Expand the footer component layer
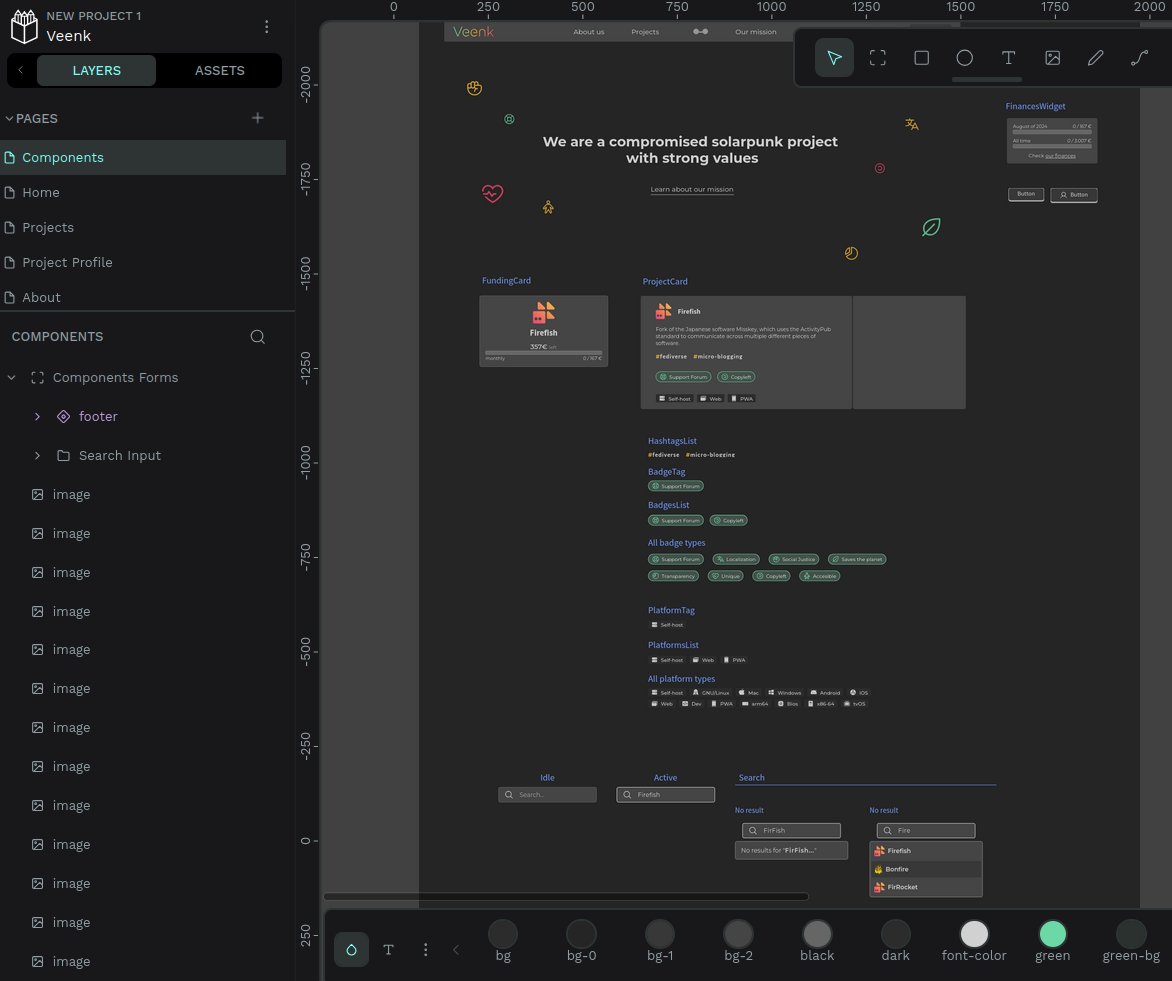Viewport: 1172px width, 981px height. click(x=37, y=416)
